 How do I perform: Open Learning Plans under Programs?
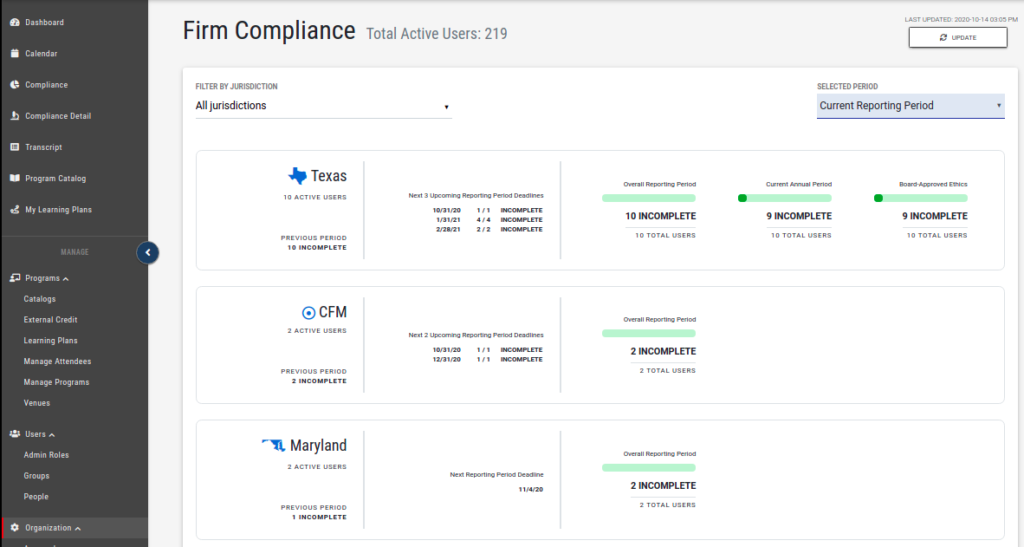(50, 341)
